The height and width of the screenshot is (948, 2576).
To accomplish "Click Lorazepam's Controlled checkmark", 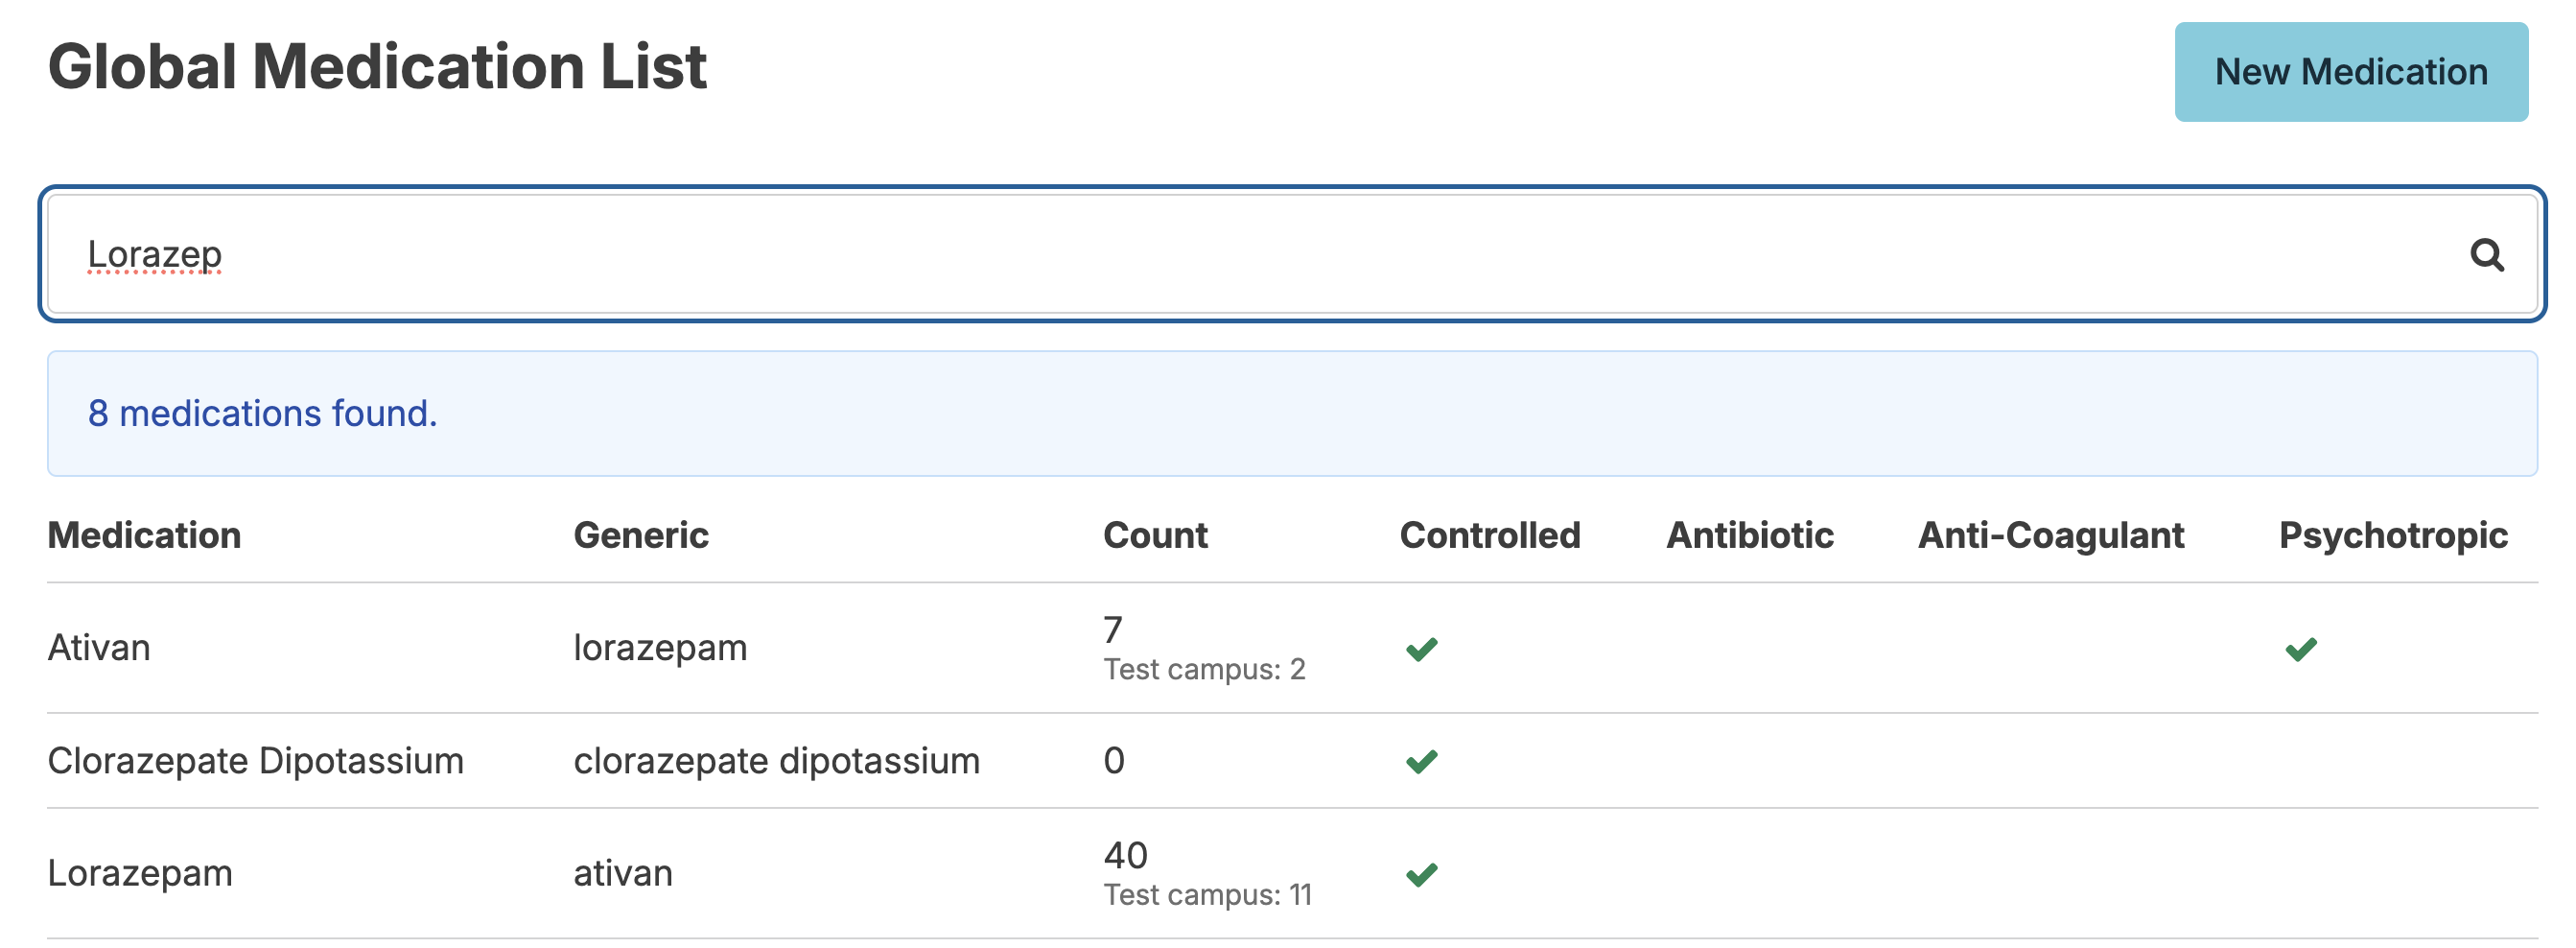I will click(1421, 874).
